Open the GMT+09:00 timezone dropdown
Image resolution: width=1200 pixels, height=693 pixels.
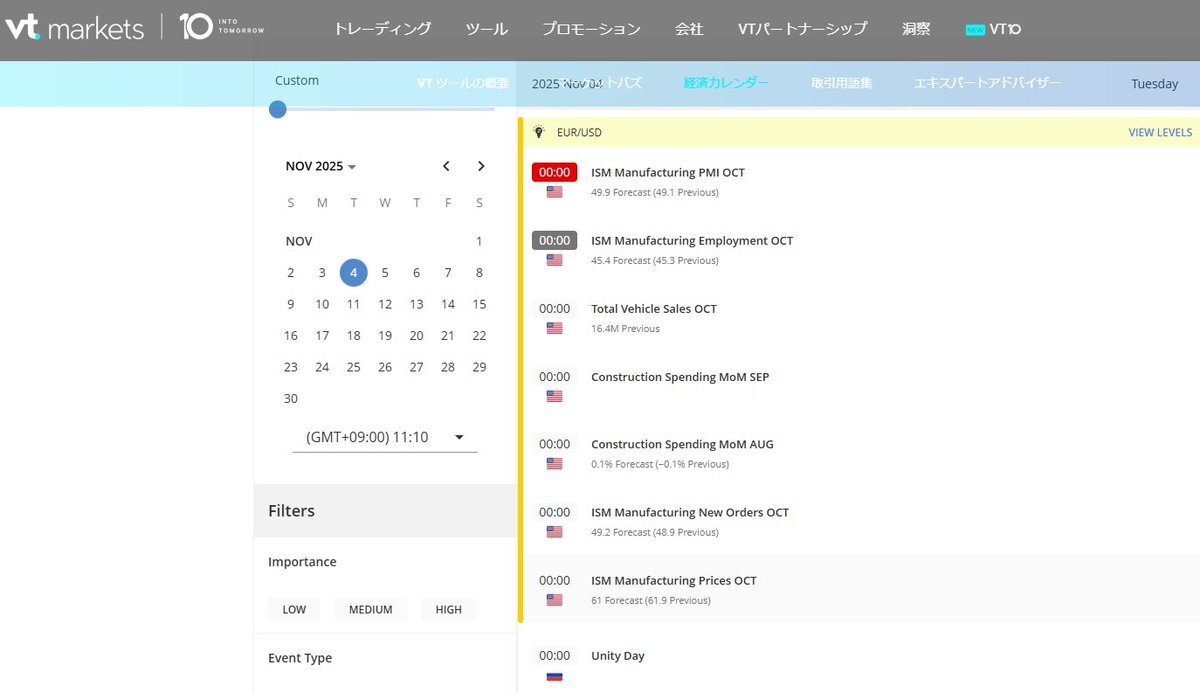point(384,437)
